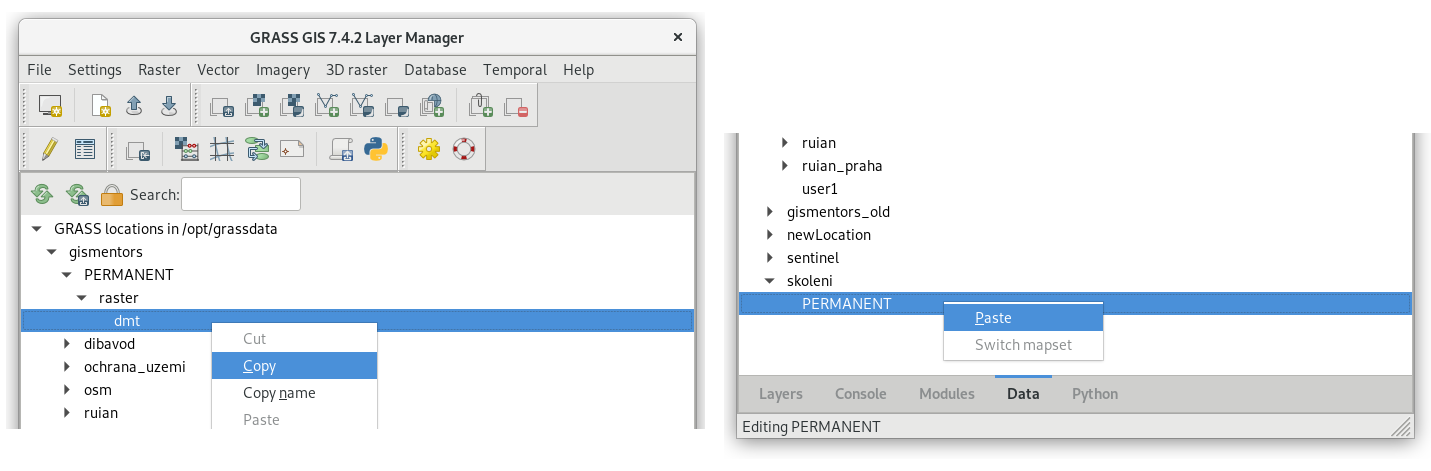Reload the current mapset only
Screen dimensions: 1431x471
[77, 194]
